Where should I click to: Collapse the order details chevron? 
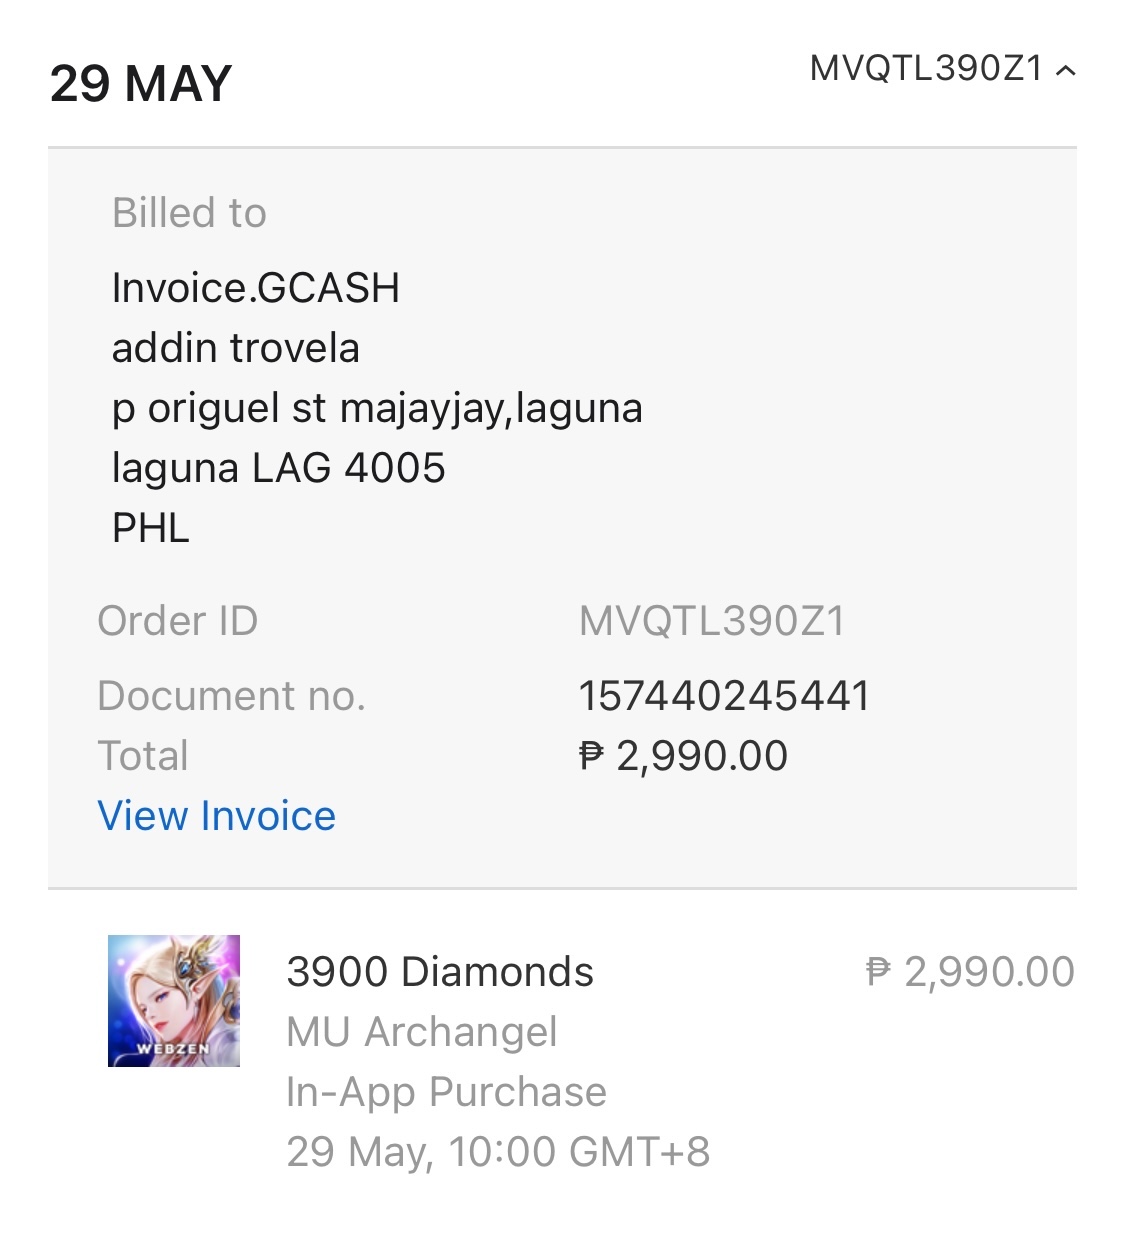[x=1066, y=70]
